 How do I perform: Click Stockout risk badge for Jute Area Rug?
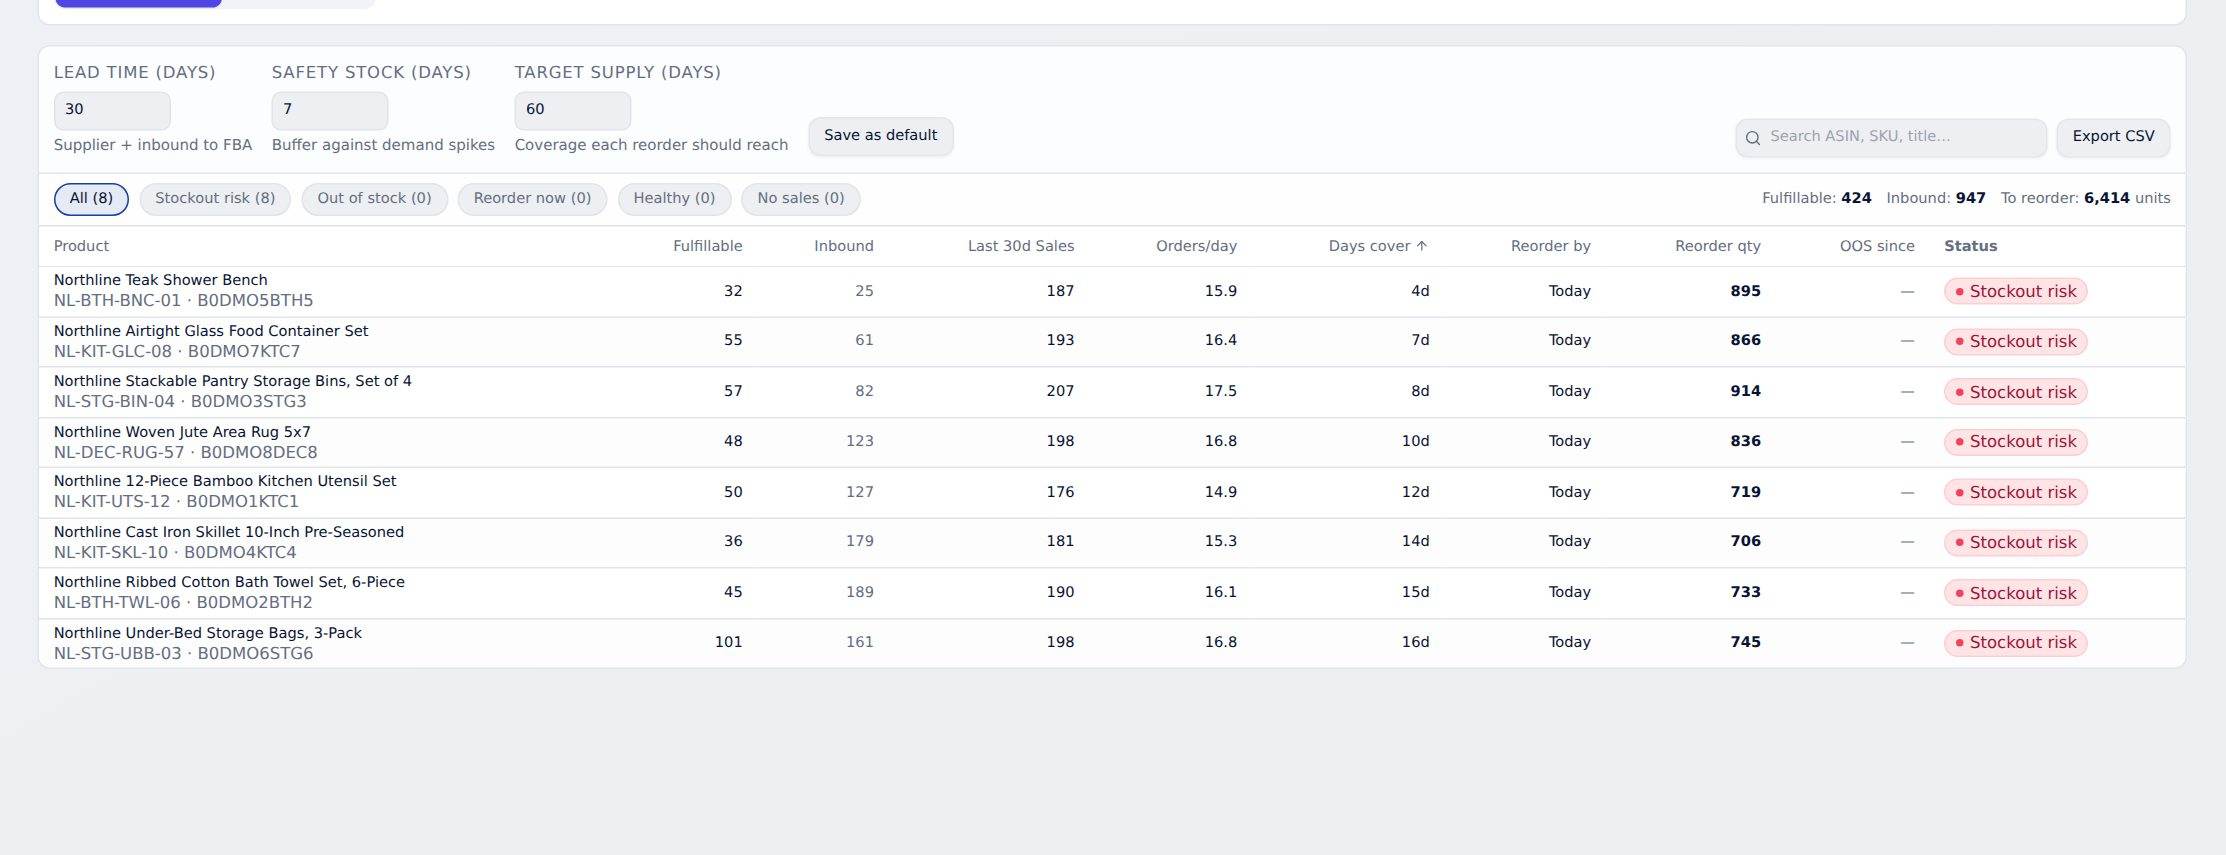(x=2015, y=442)
